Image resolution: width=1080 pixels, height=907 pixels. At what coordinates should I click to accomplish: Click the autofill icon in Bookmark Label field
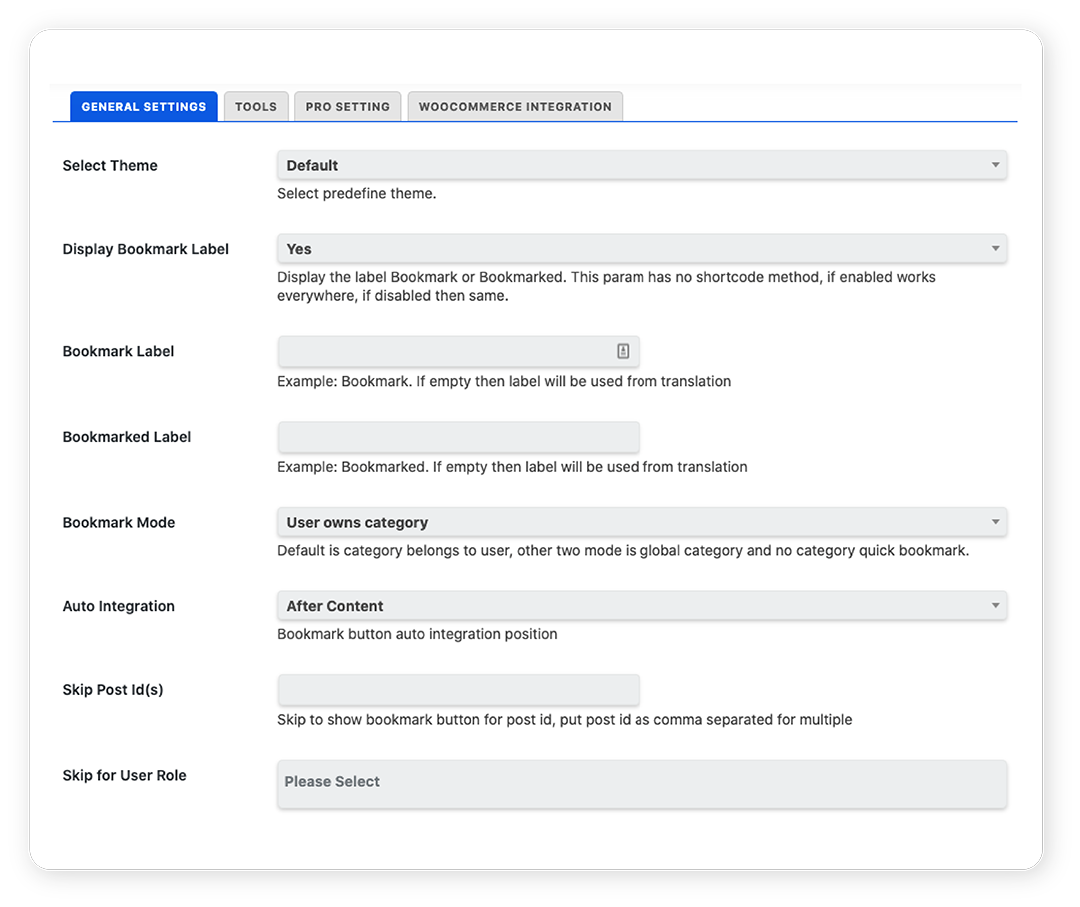(x=623, y=351)
